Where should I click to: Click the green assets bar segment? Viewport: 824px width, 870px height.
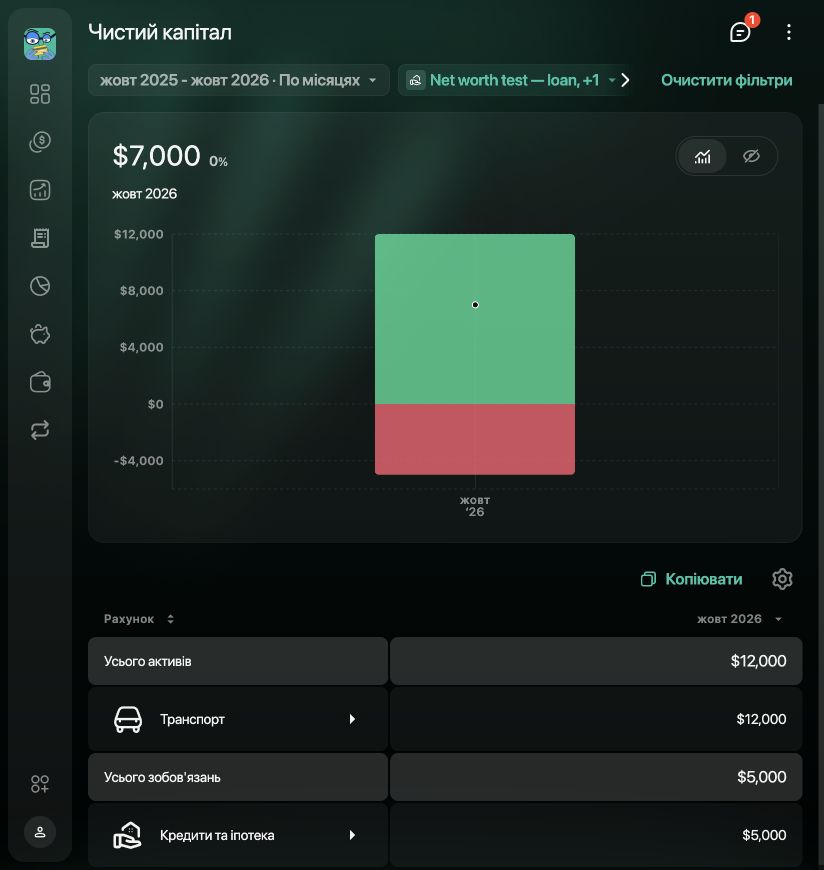(x=475, y=319)
